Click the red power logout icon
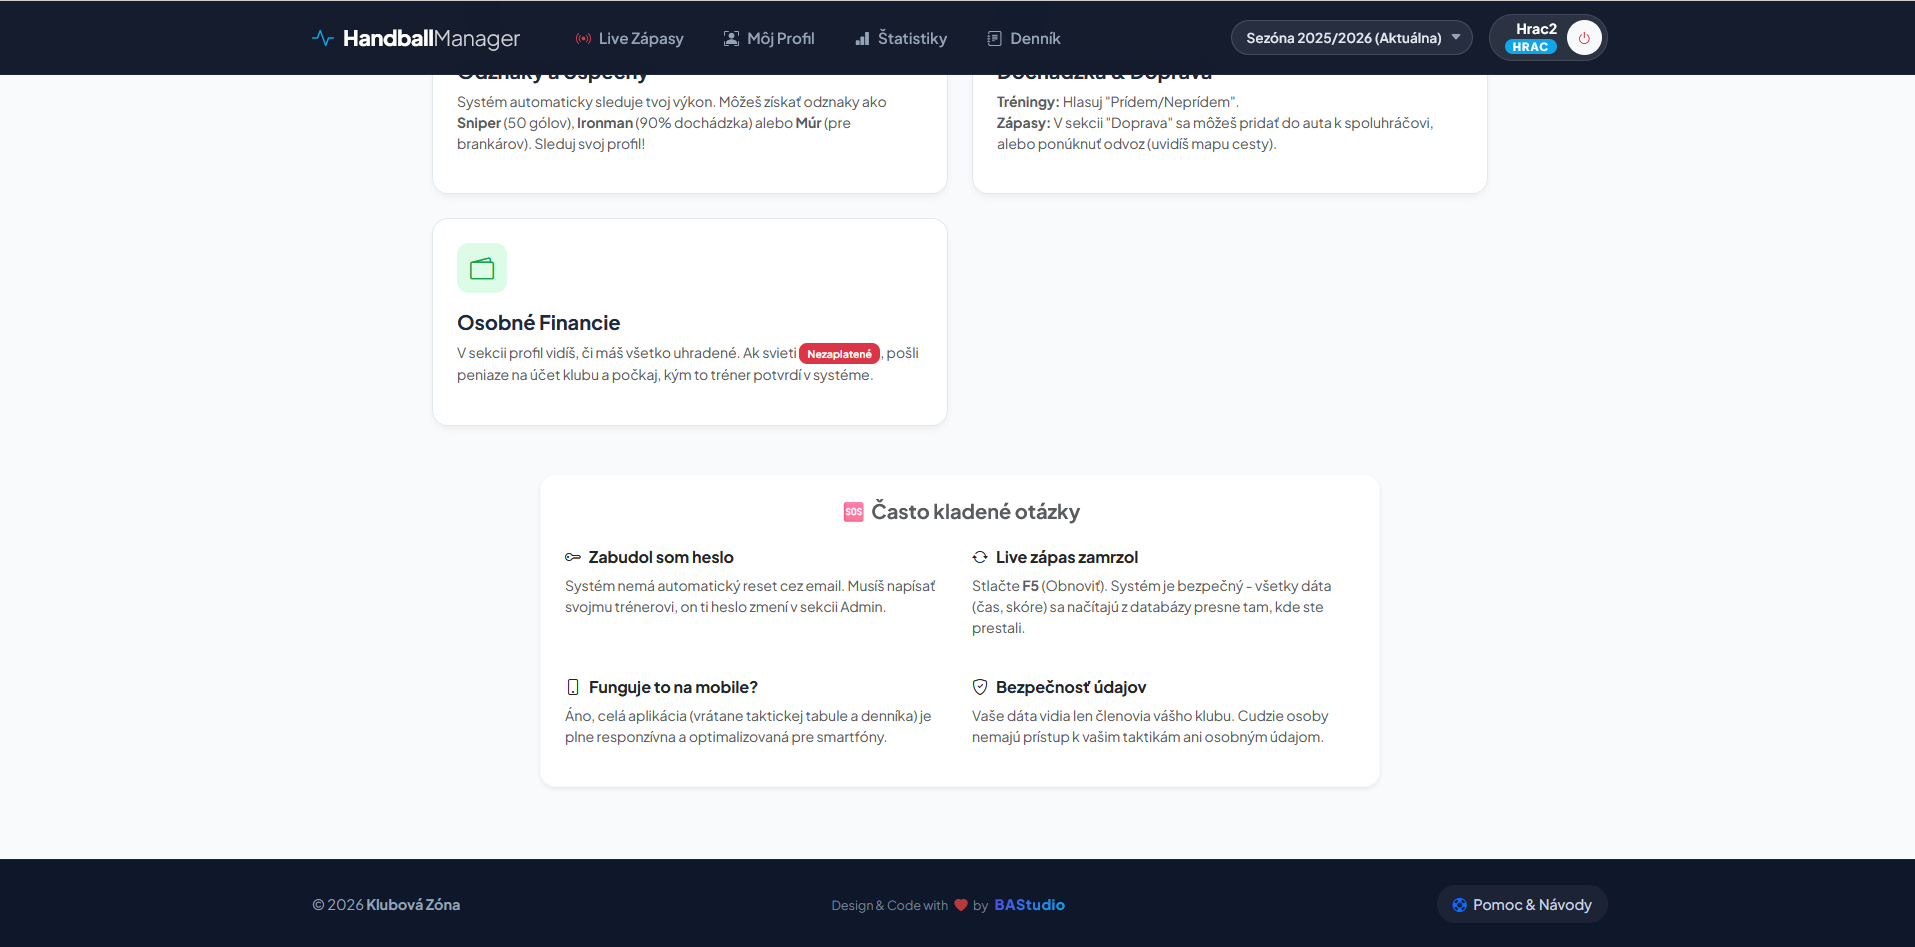Screen dimensions: 1915x947 click(x=1584, y=38)
